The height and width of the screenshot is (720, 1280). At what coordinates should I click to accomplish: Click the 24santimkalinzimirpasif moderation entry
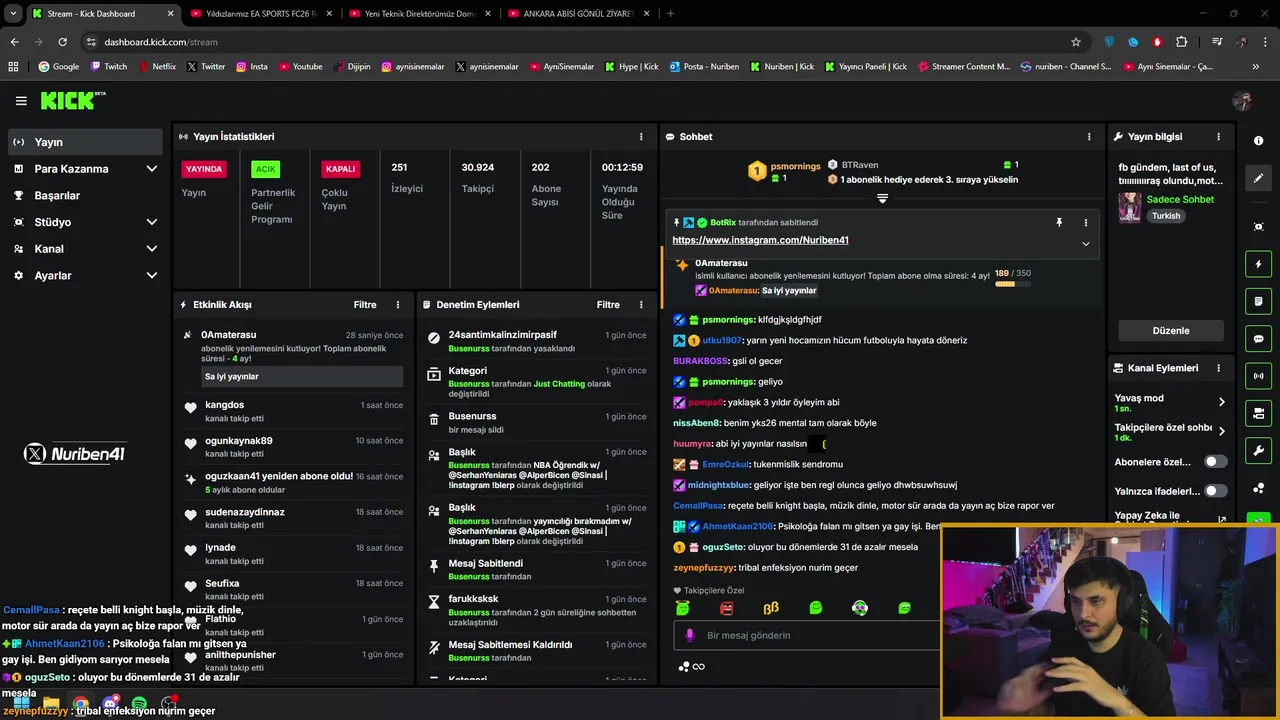pos(503,335)
